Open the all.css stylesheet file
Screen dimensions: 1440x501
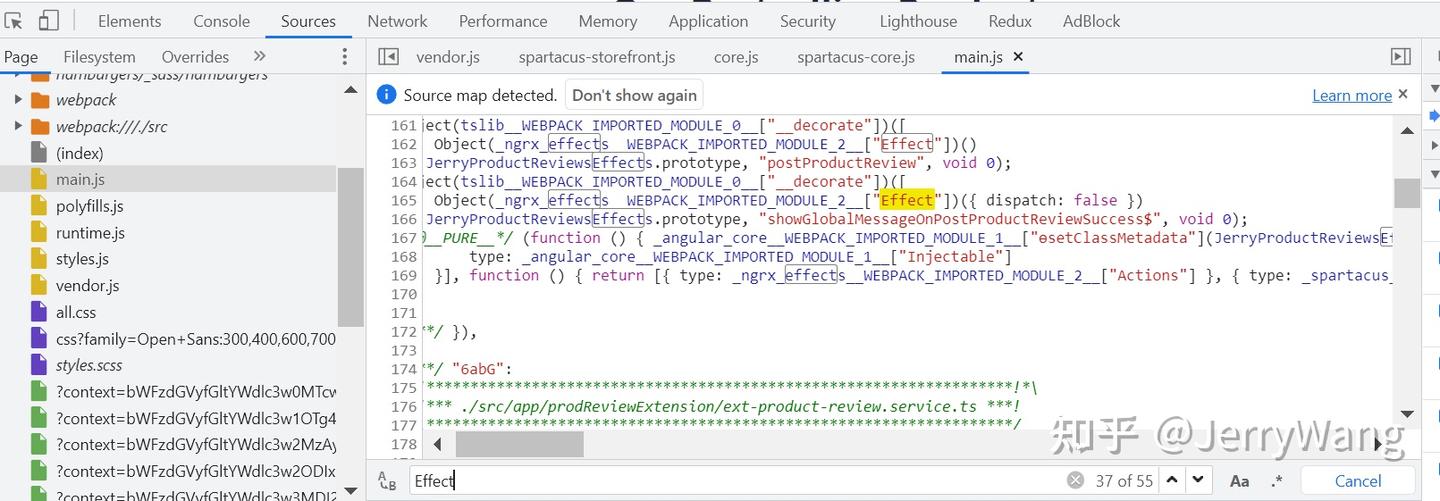pos(76,312)
